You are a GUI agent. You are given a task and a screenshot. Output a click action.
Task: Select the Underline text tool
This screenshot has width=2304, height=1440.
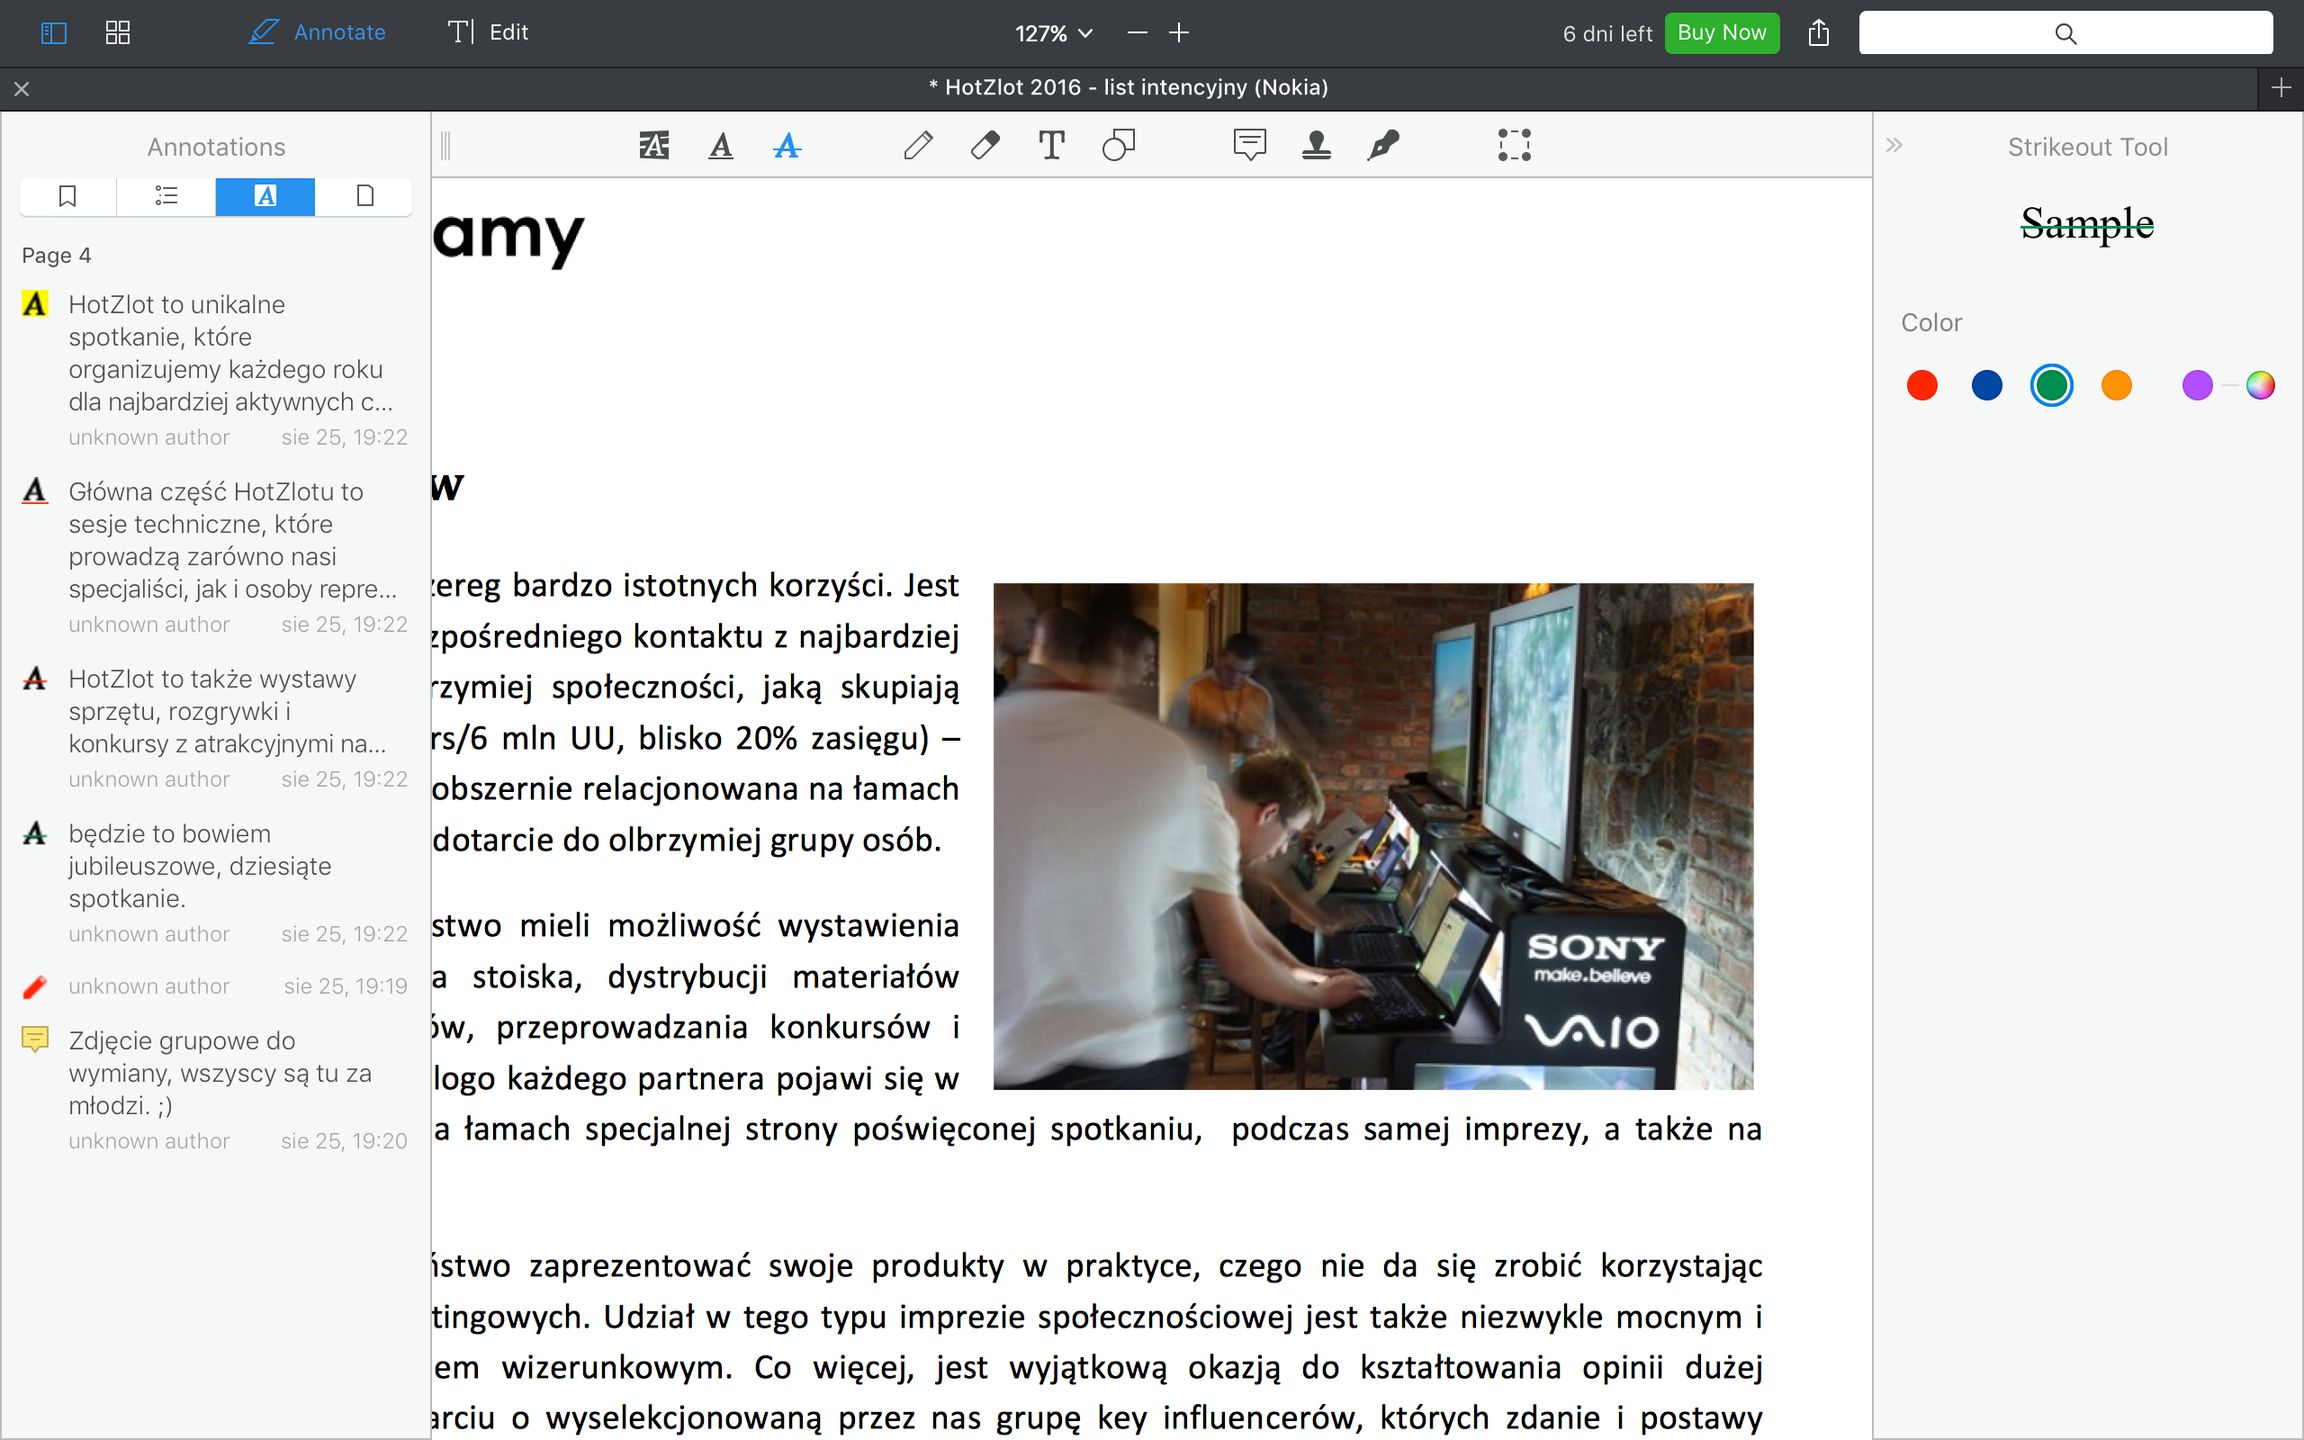pyautogui.click(x=720, y=146)
